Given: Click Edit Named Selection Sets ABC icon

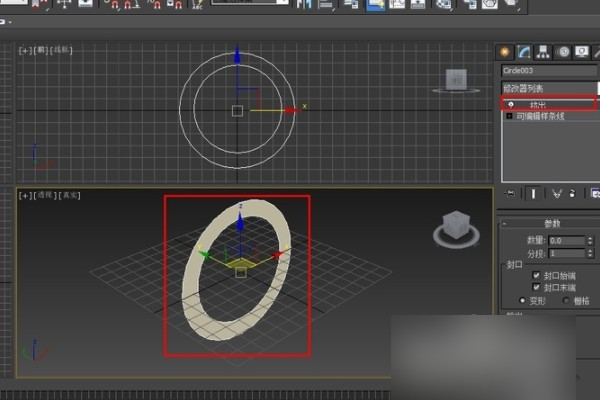Looking at the screenshot, I should click(x=197, y=4).
